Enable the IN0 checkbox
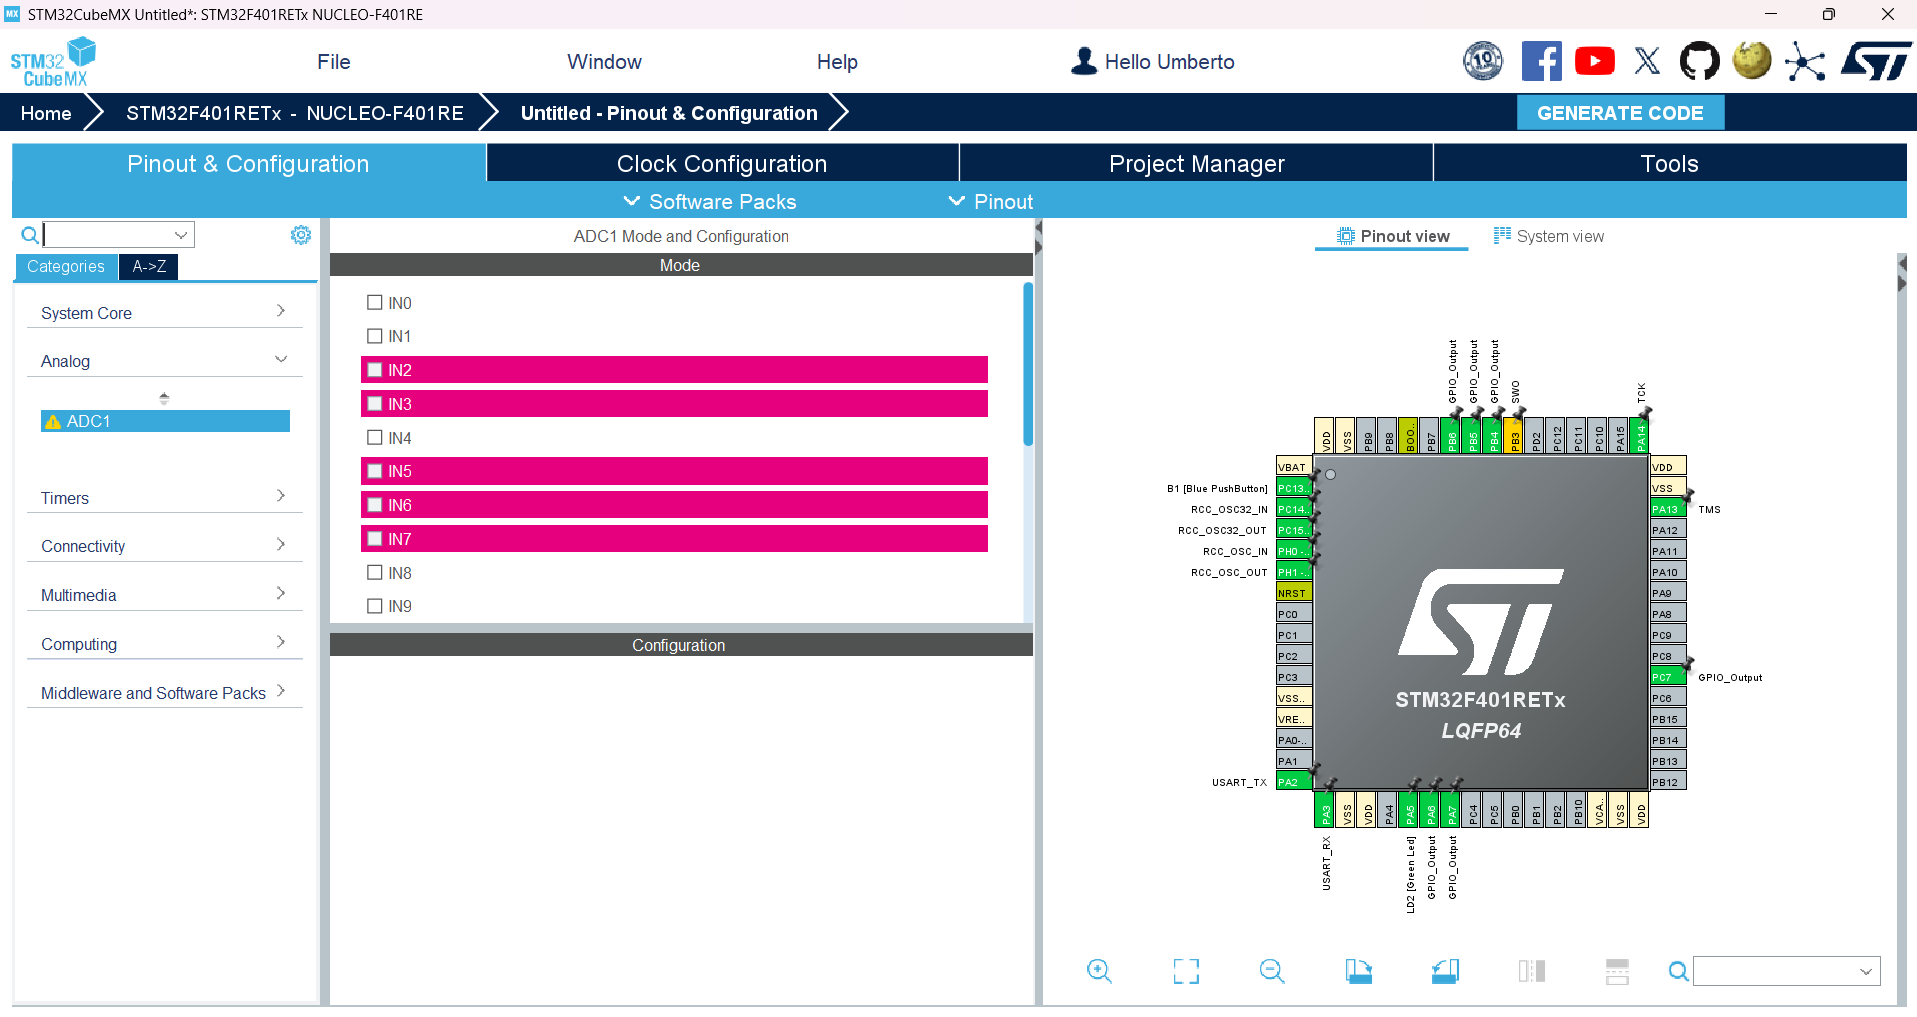This screenshot has width=1917, height=1017. (375, 302)
